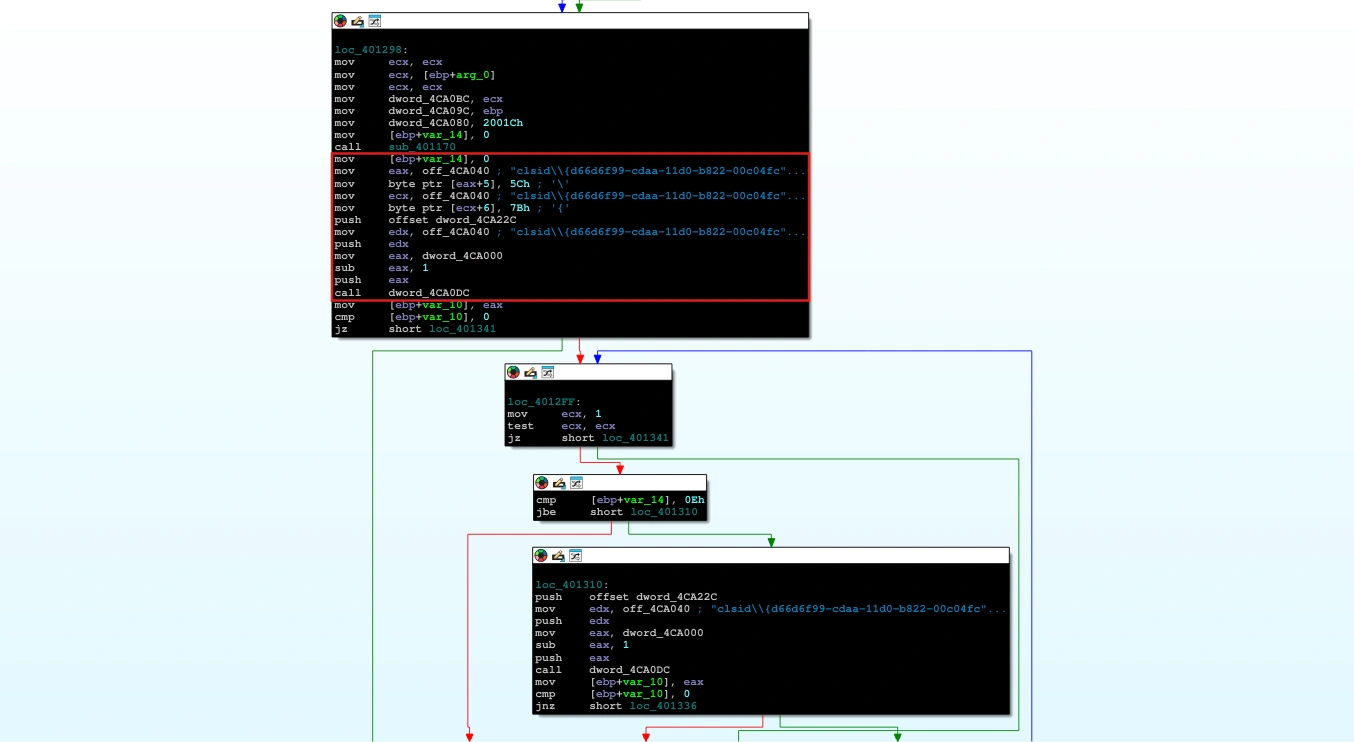The height and width of the screenshot is (742, 1354).
Task: Open the color wheel on the cmp var_14 node
Action: pos(541,483)
